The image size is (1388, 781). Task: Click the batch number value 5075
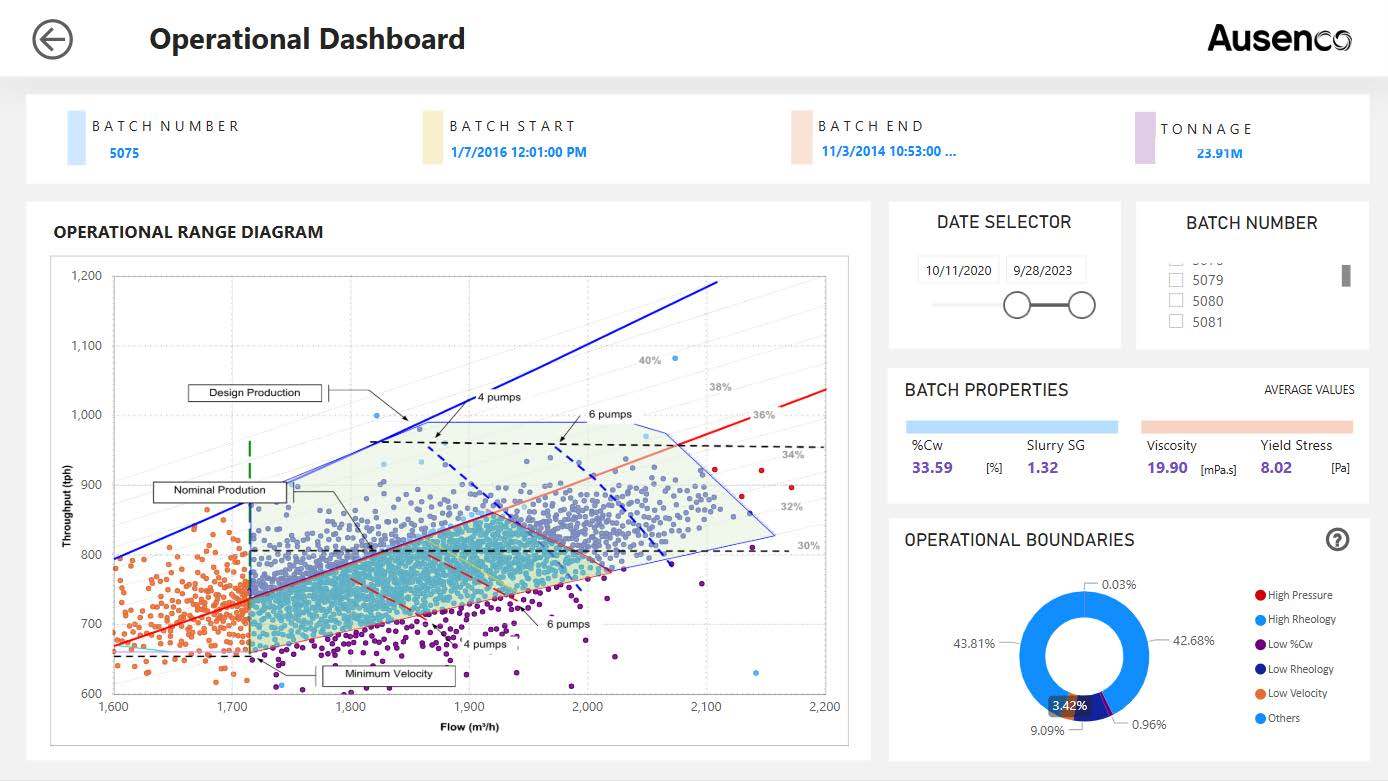(125, 154)
